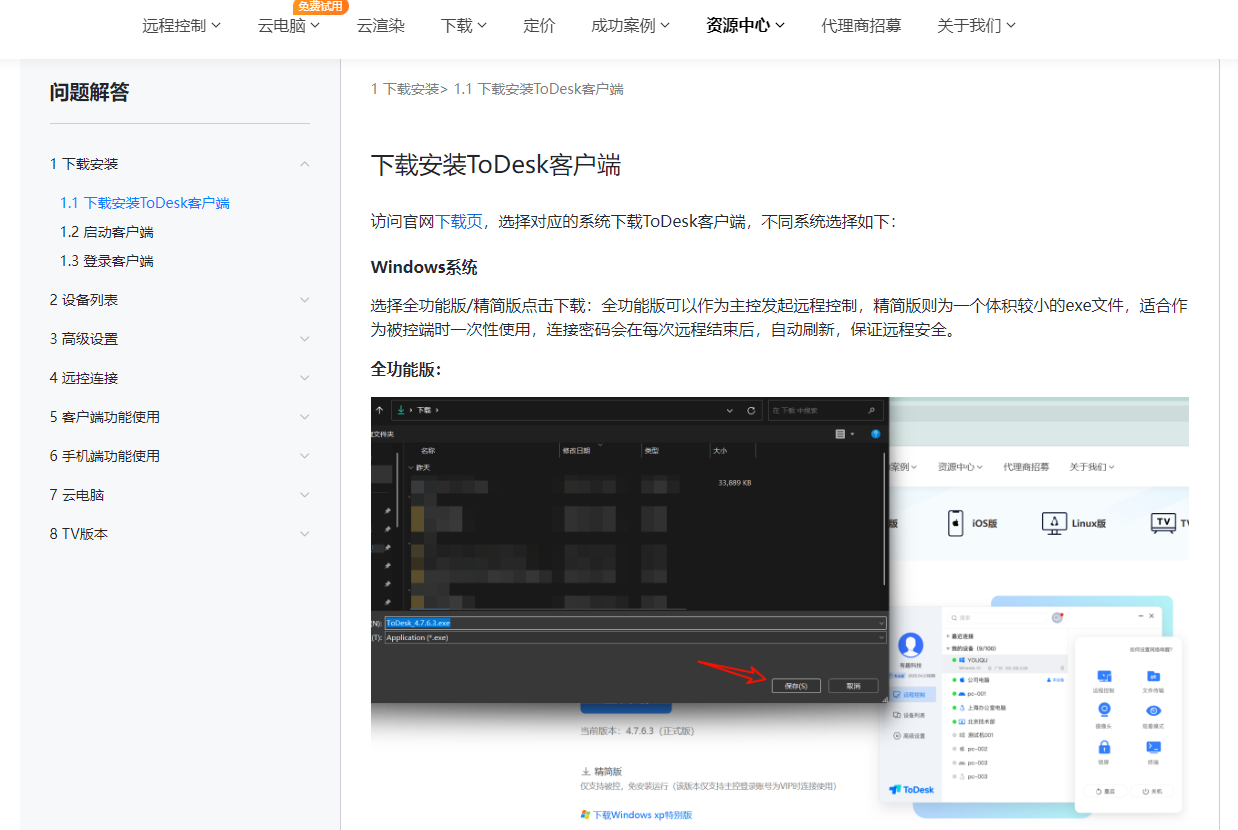Click the 名称 column header in the screenshot
This screenshot has height=830, width=1238.
tap(428, 451)
